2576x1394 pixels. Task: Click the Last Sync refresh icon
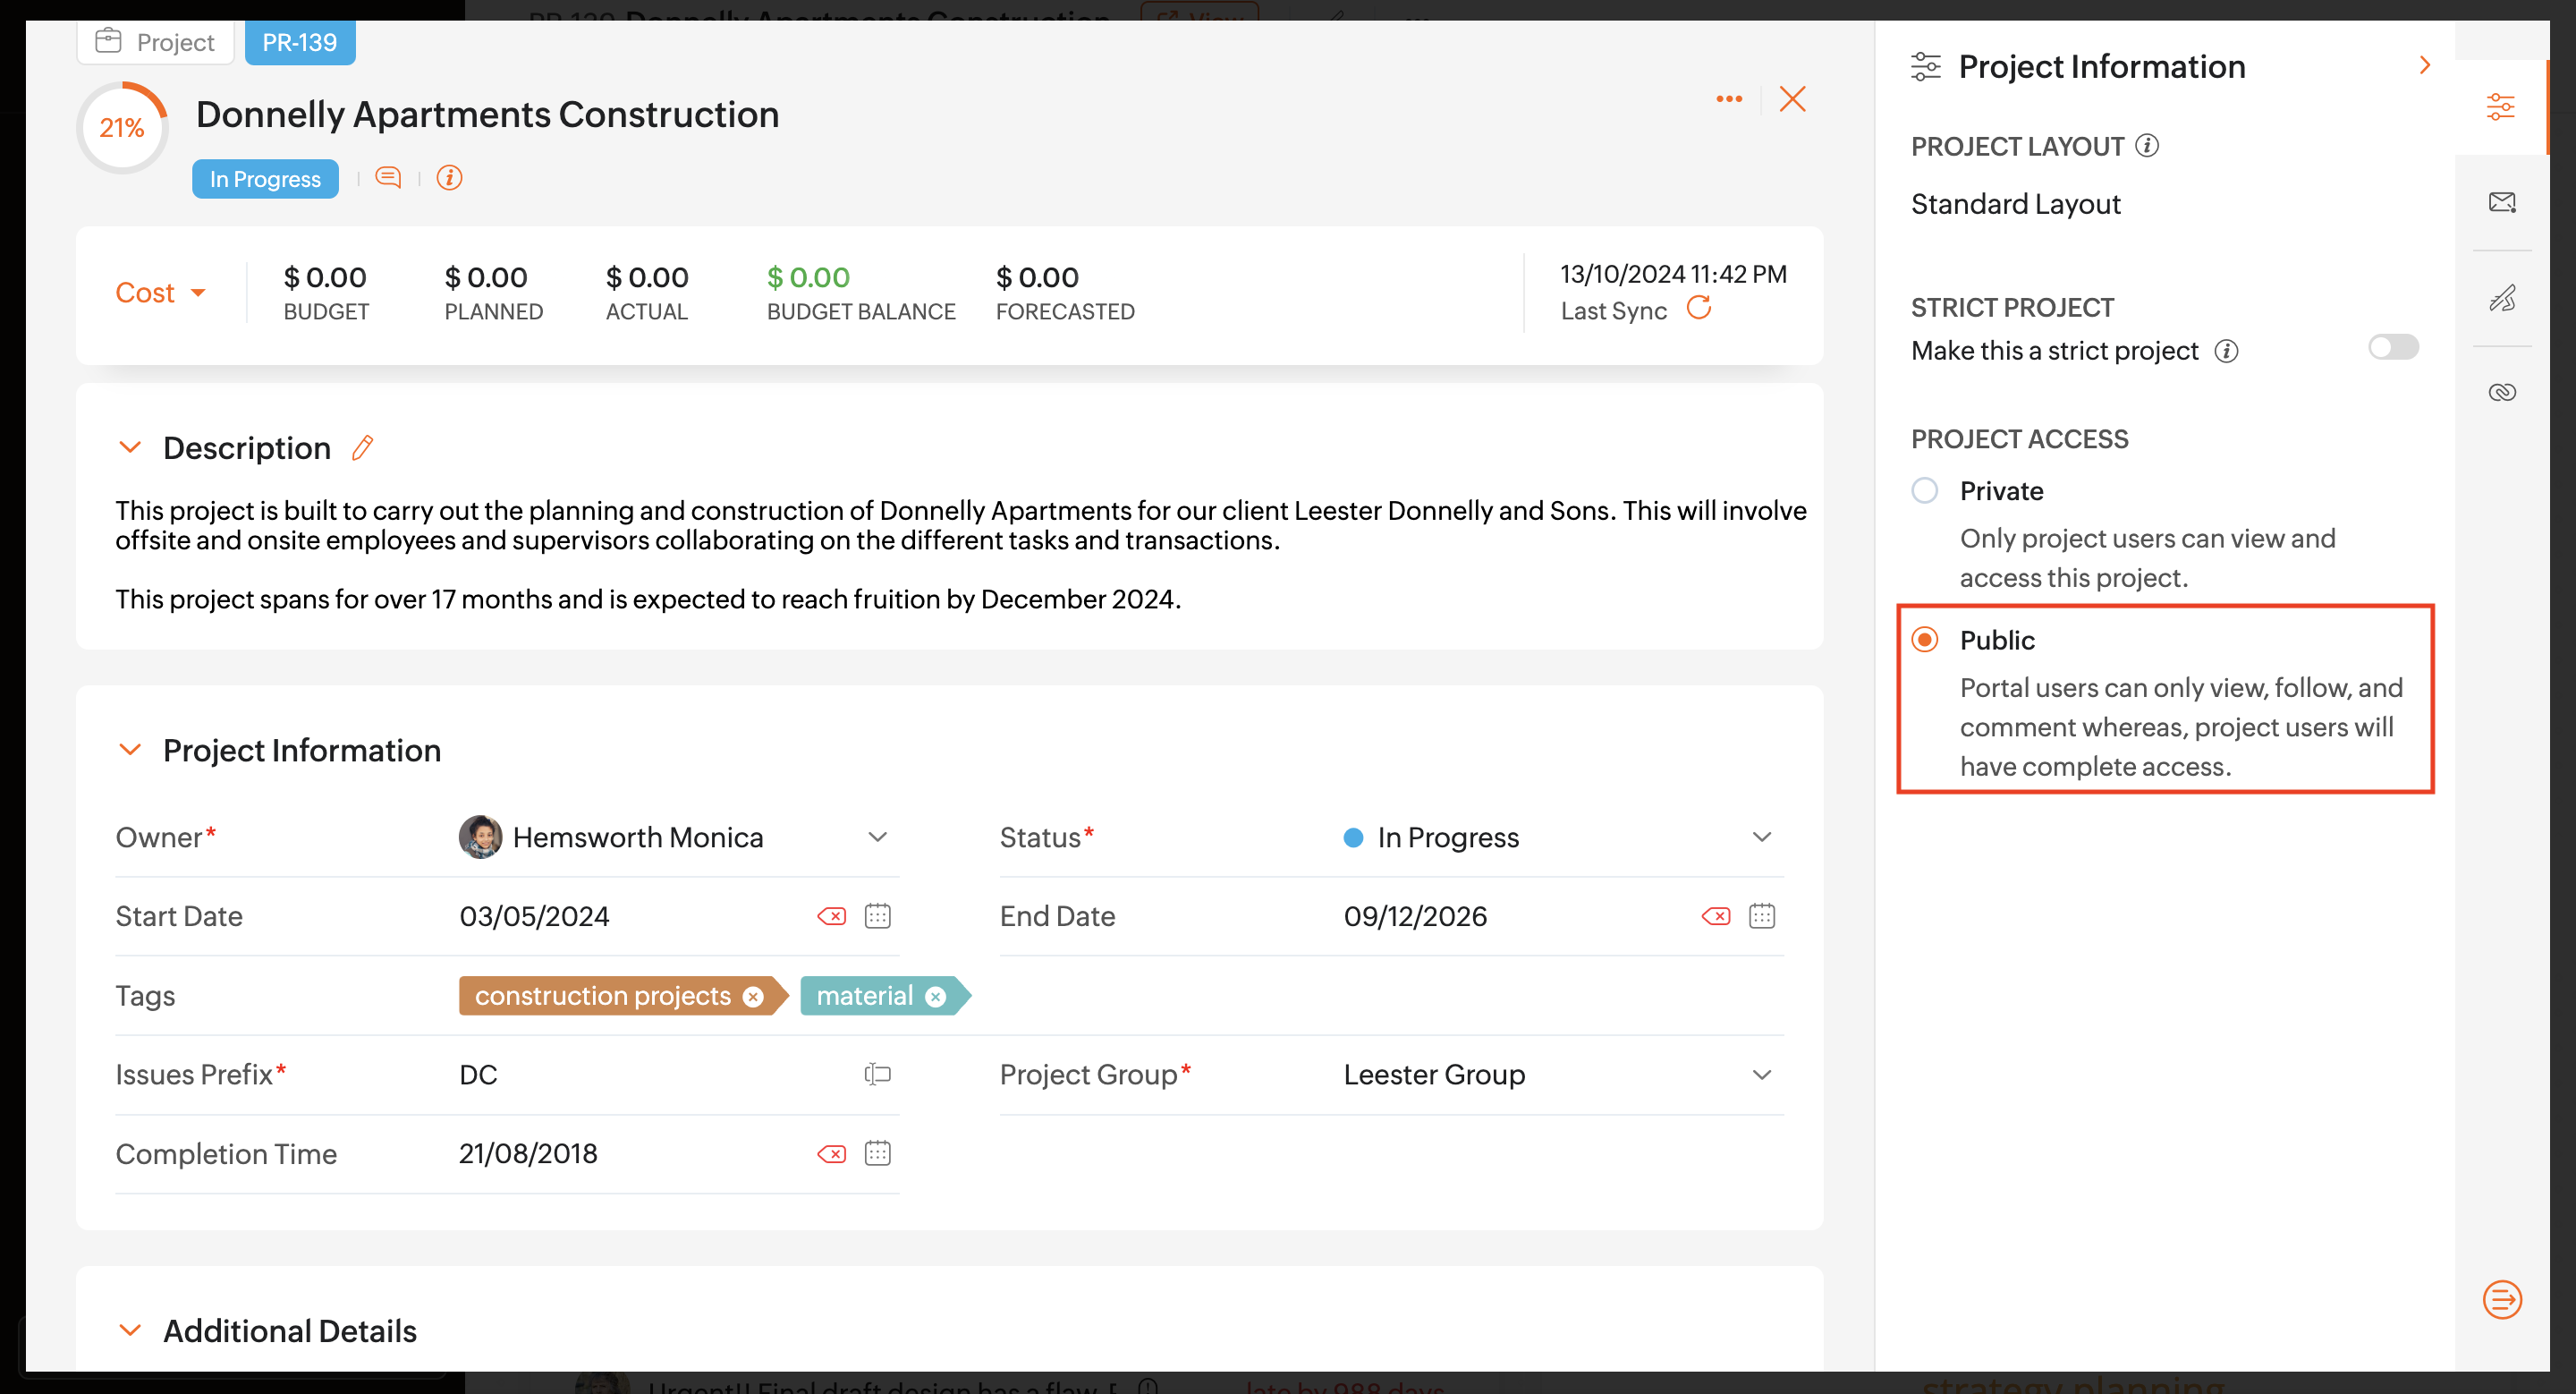(1699, 308)
